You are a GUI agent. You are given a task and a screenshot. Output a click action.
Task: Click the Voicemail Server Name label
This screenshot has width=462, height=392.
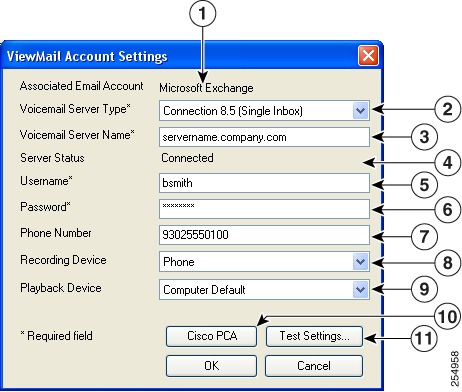pyautogui.click(x=77, y=135)
